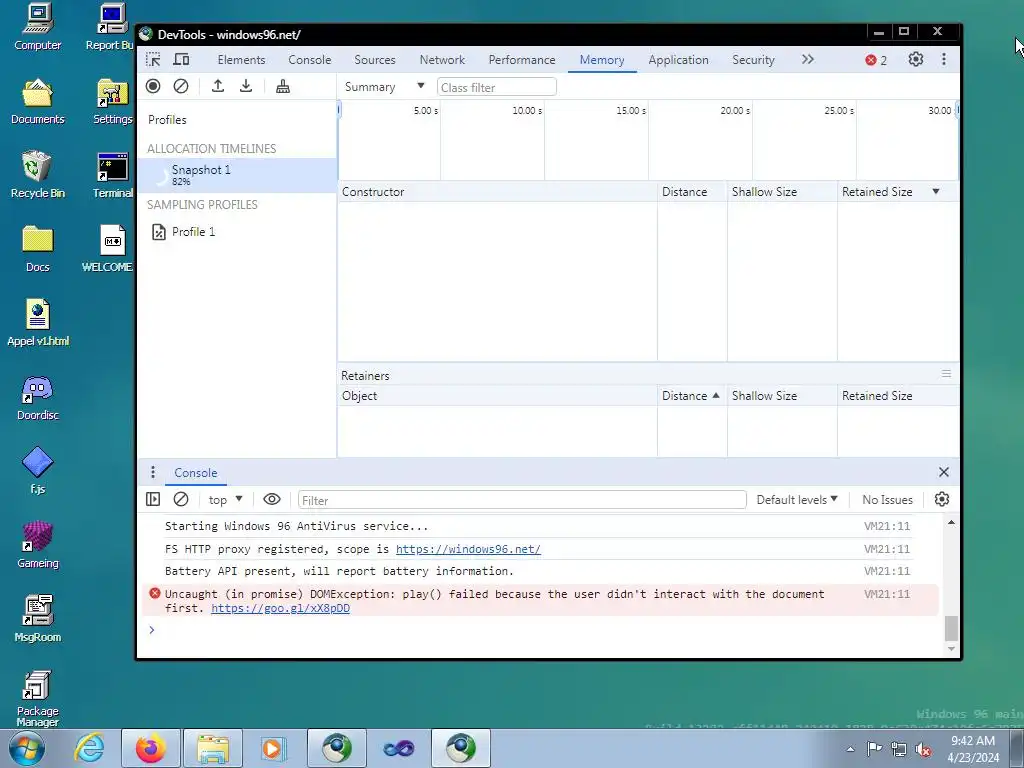Viewport: 1024px width, 768px height.
Task: Open top JavaScript context dropdown
Action: [225, 500]
